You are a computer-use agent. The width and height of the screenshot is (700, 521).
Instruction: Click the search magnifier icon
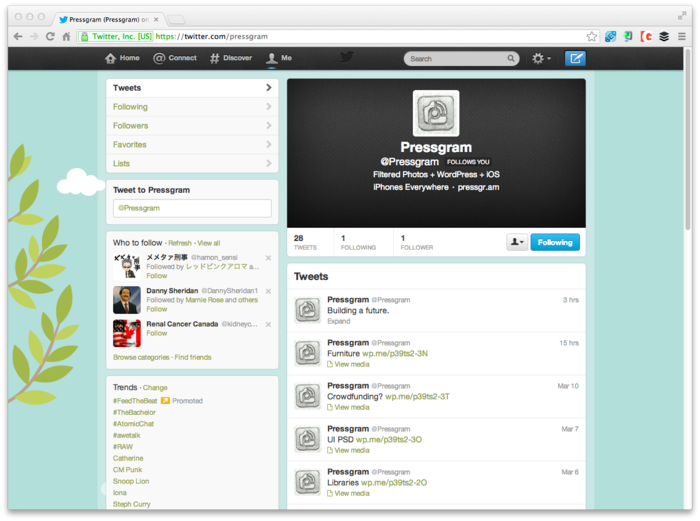click(511, 58)
